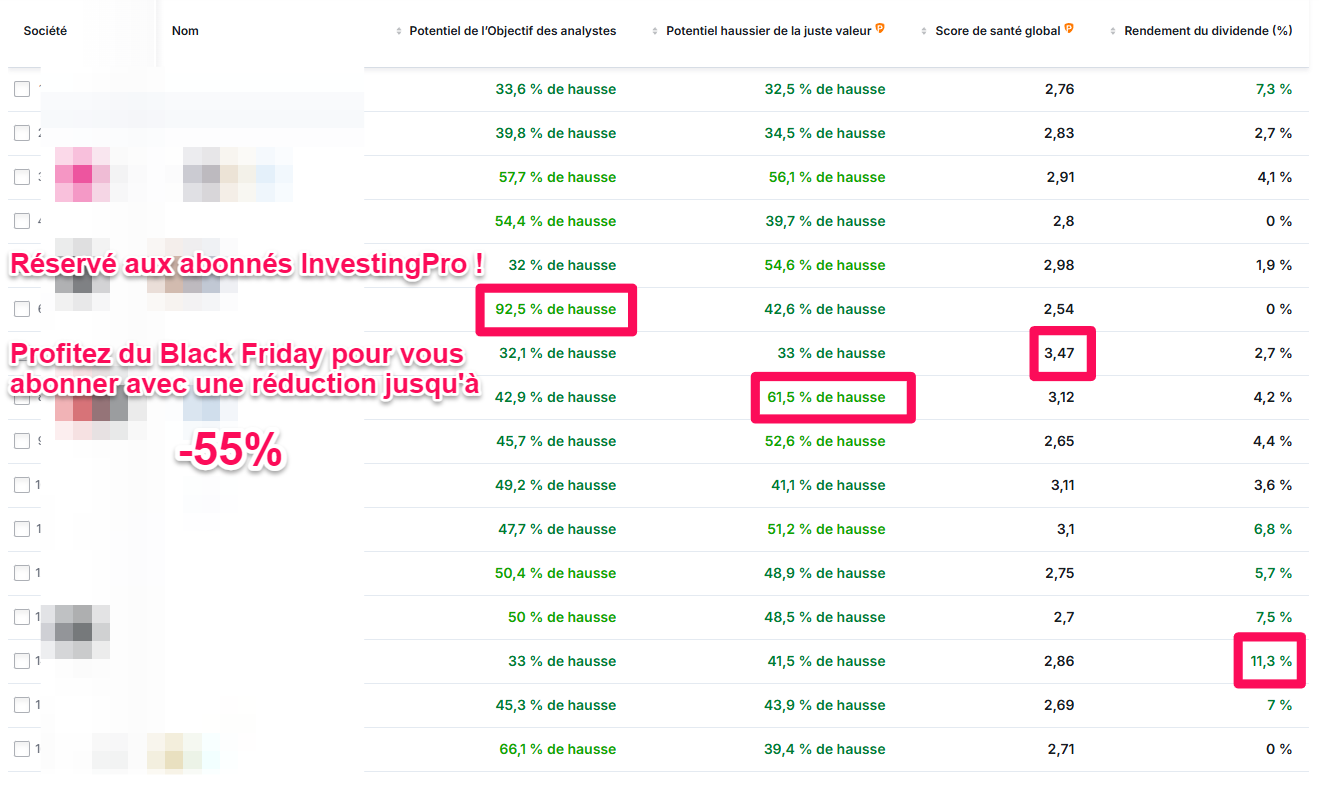
Task: Click the Pro badge icon after Score de santé global
Action: pyautogui.click(x=1069, y=29)
